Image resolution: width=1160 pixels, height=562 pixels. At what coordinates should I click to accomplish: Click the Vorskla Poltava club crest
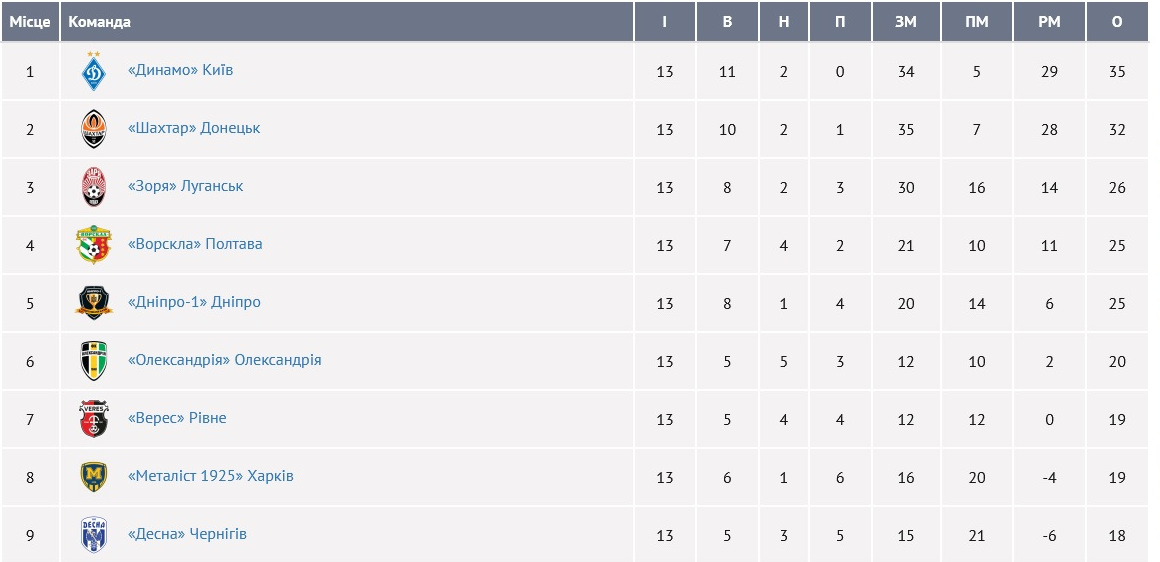(94, 245)
